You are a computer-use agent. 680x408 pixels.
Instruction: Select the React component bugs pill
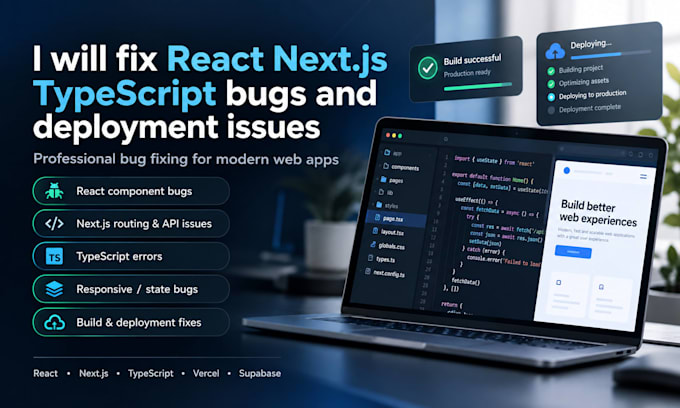click(x=131, y=191)
